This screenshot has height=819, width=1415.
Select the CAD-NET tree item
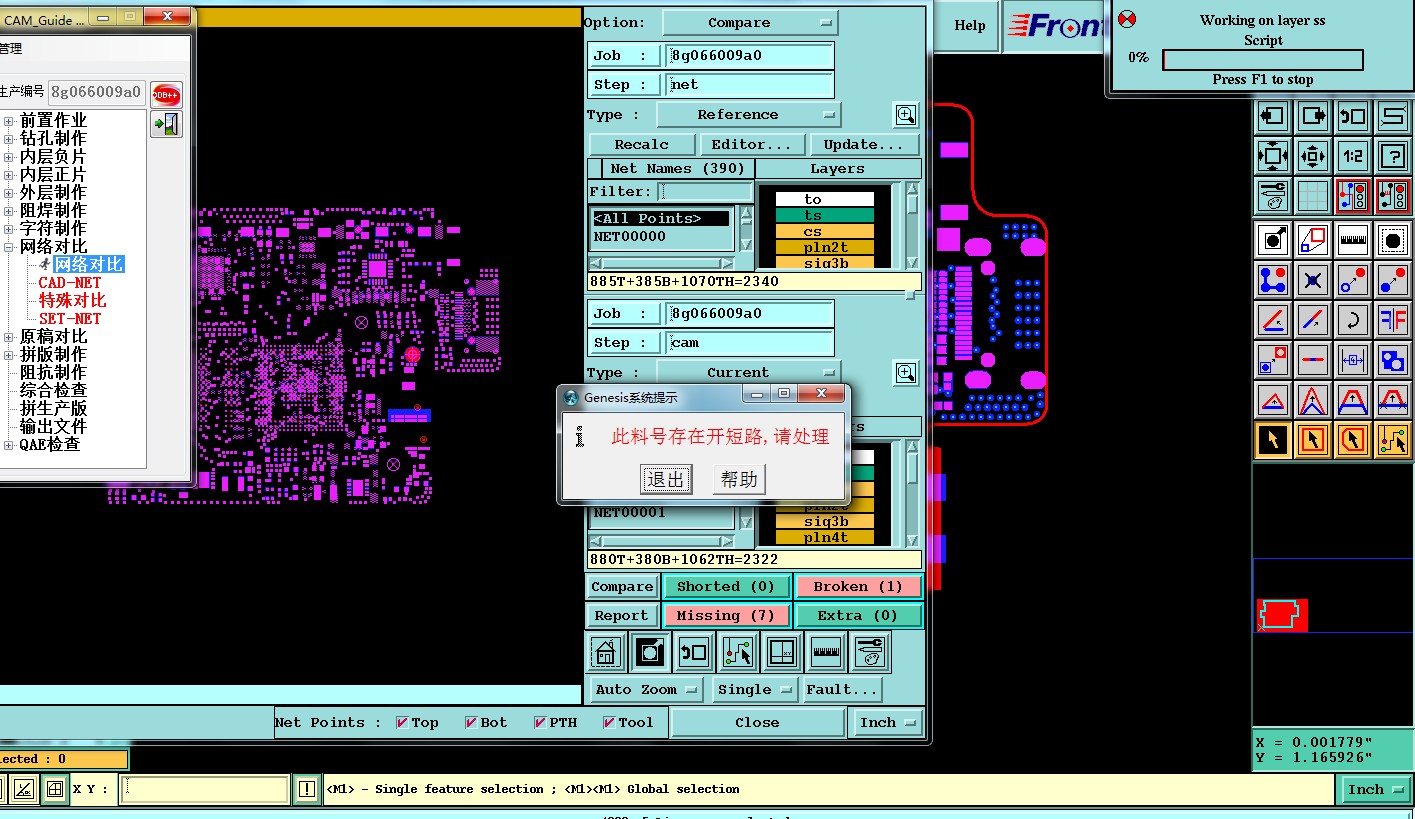[x=70, y=283]
